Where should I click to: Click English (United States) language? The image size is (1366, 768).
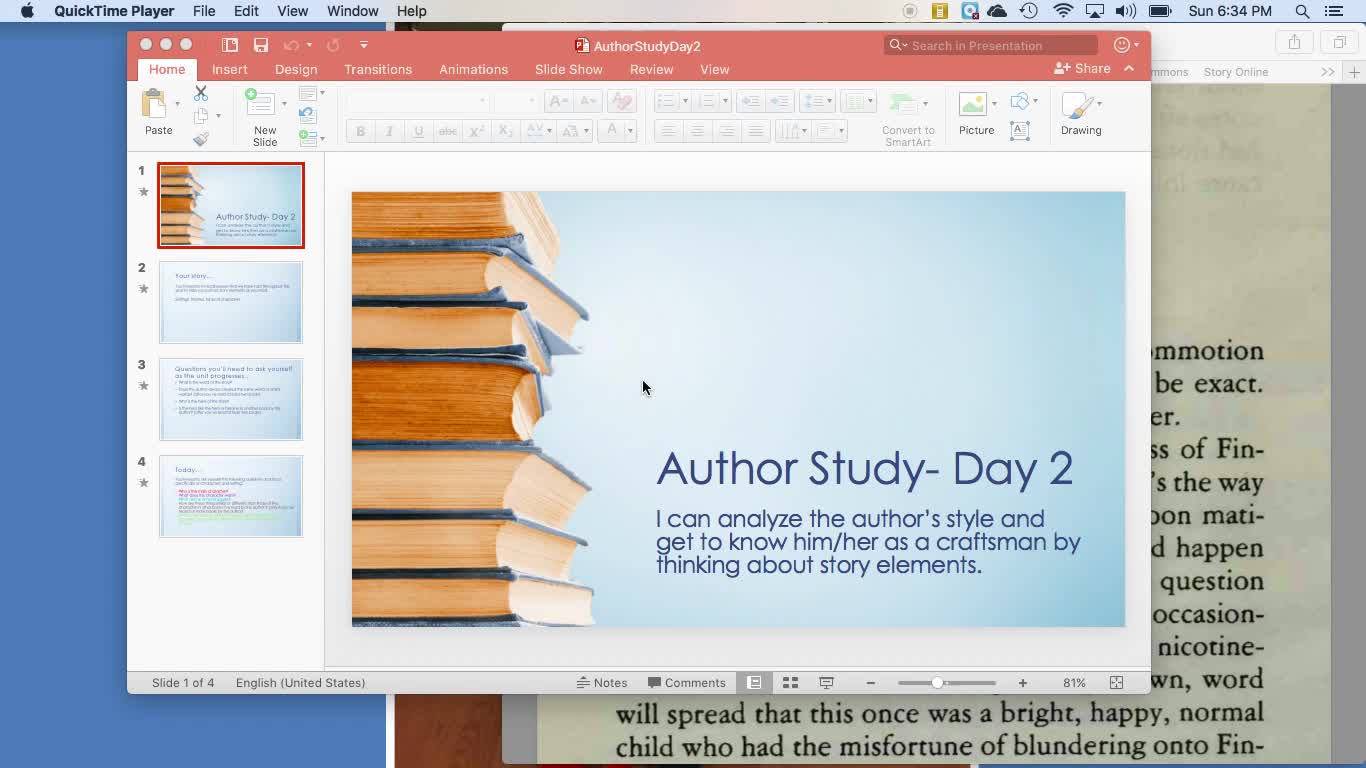[x=300, y=683]
